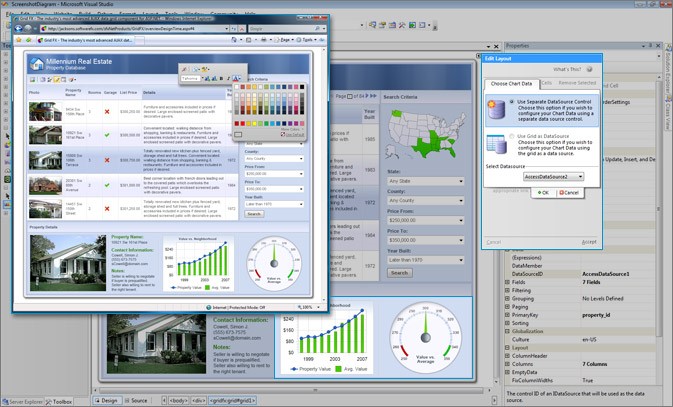Click the red X Garage icon in first property row
673x407 pixels.
pyautogui.click(x=107, y=112)
